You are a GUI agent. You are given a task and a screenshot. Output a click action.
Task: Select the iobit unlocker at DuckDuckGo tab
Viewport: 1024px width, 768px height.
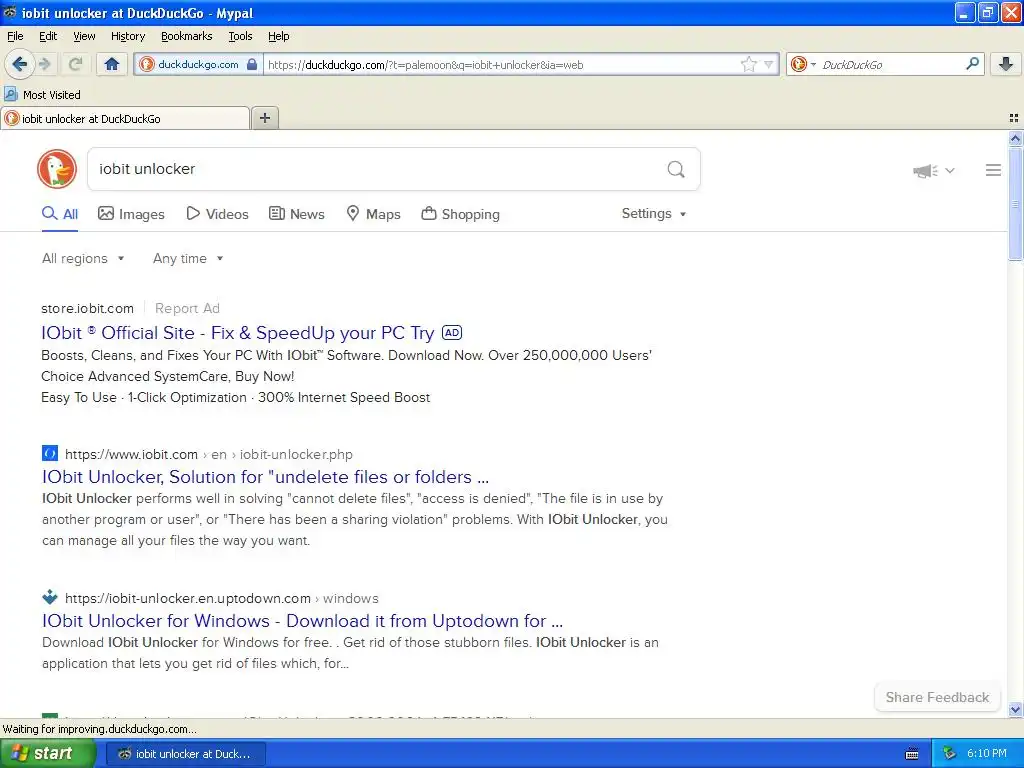tap(125, 118)
